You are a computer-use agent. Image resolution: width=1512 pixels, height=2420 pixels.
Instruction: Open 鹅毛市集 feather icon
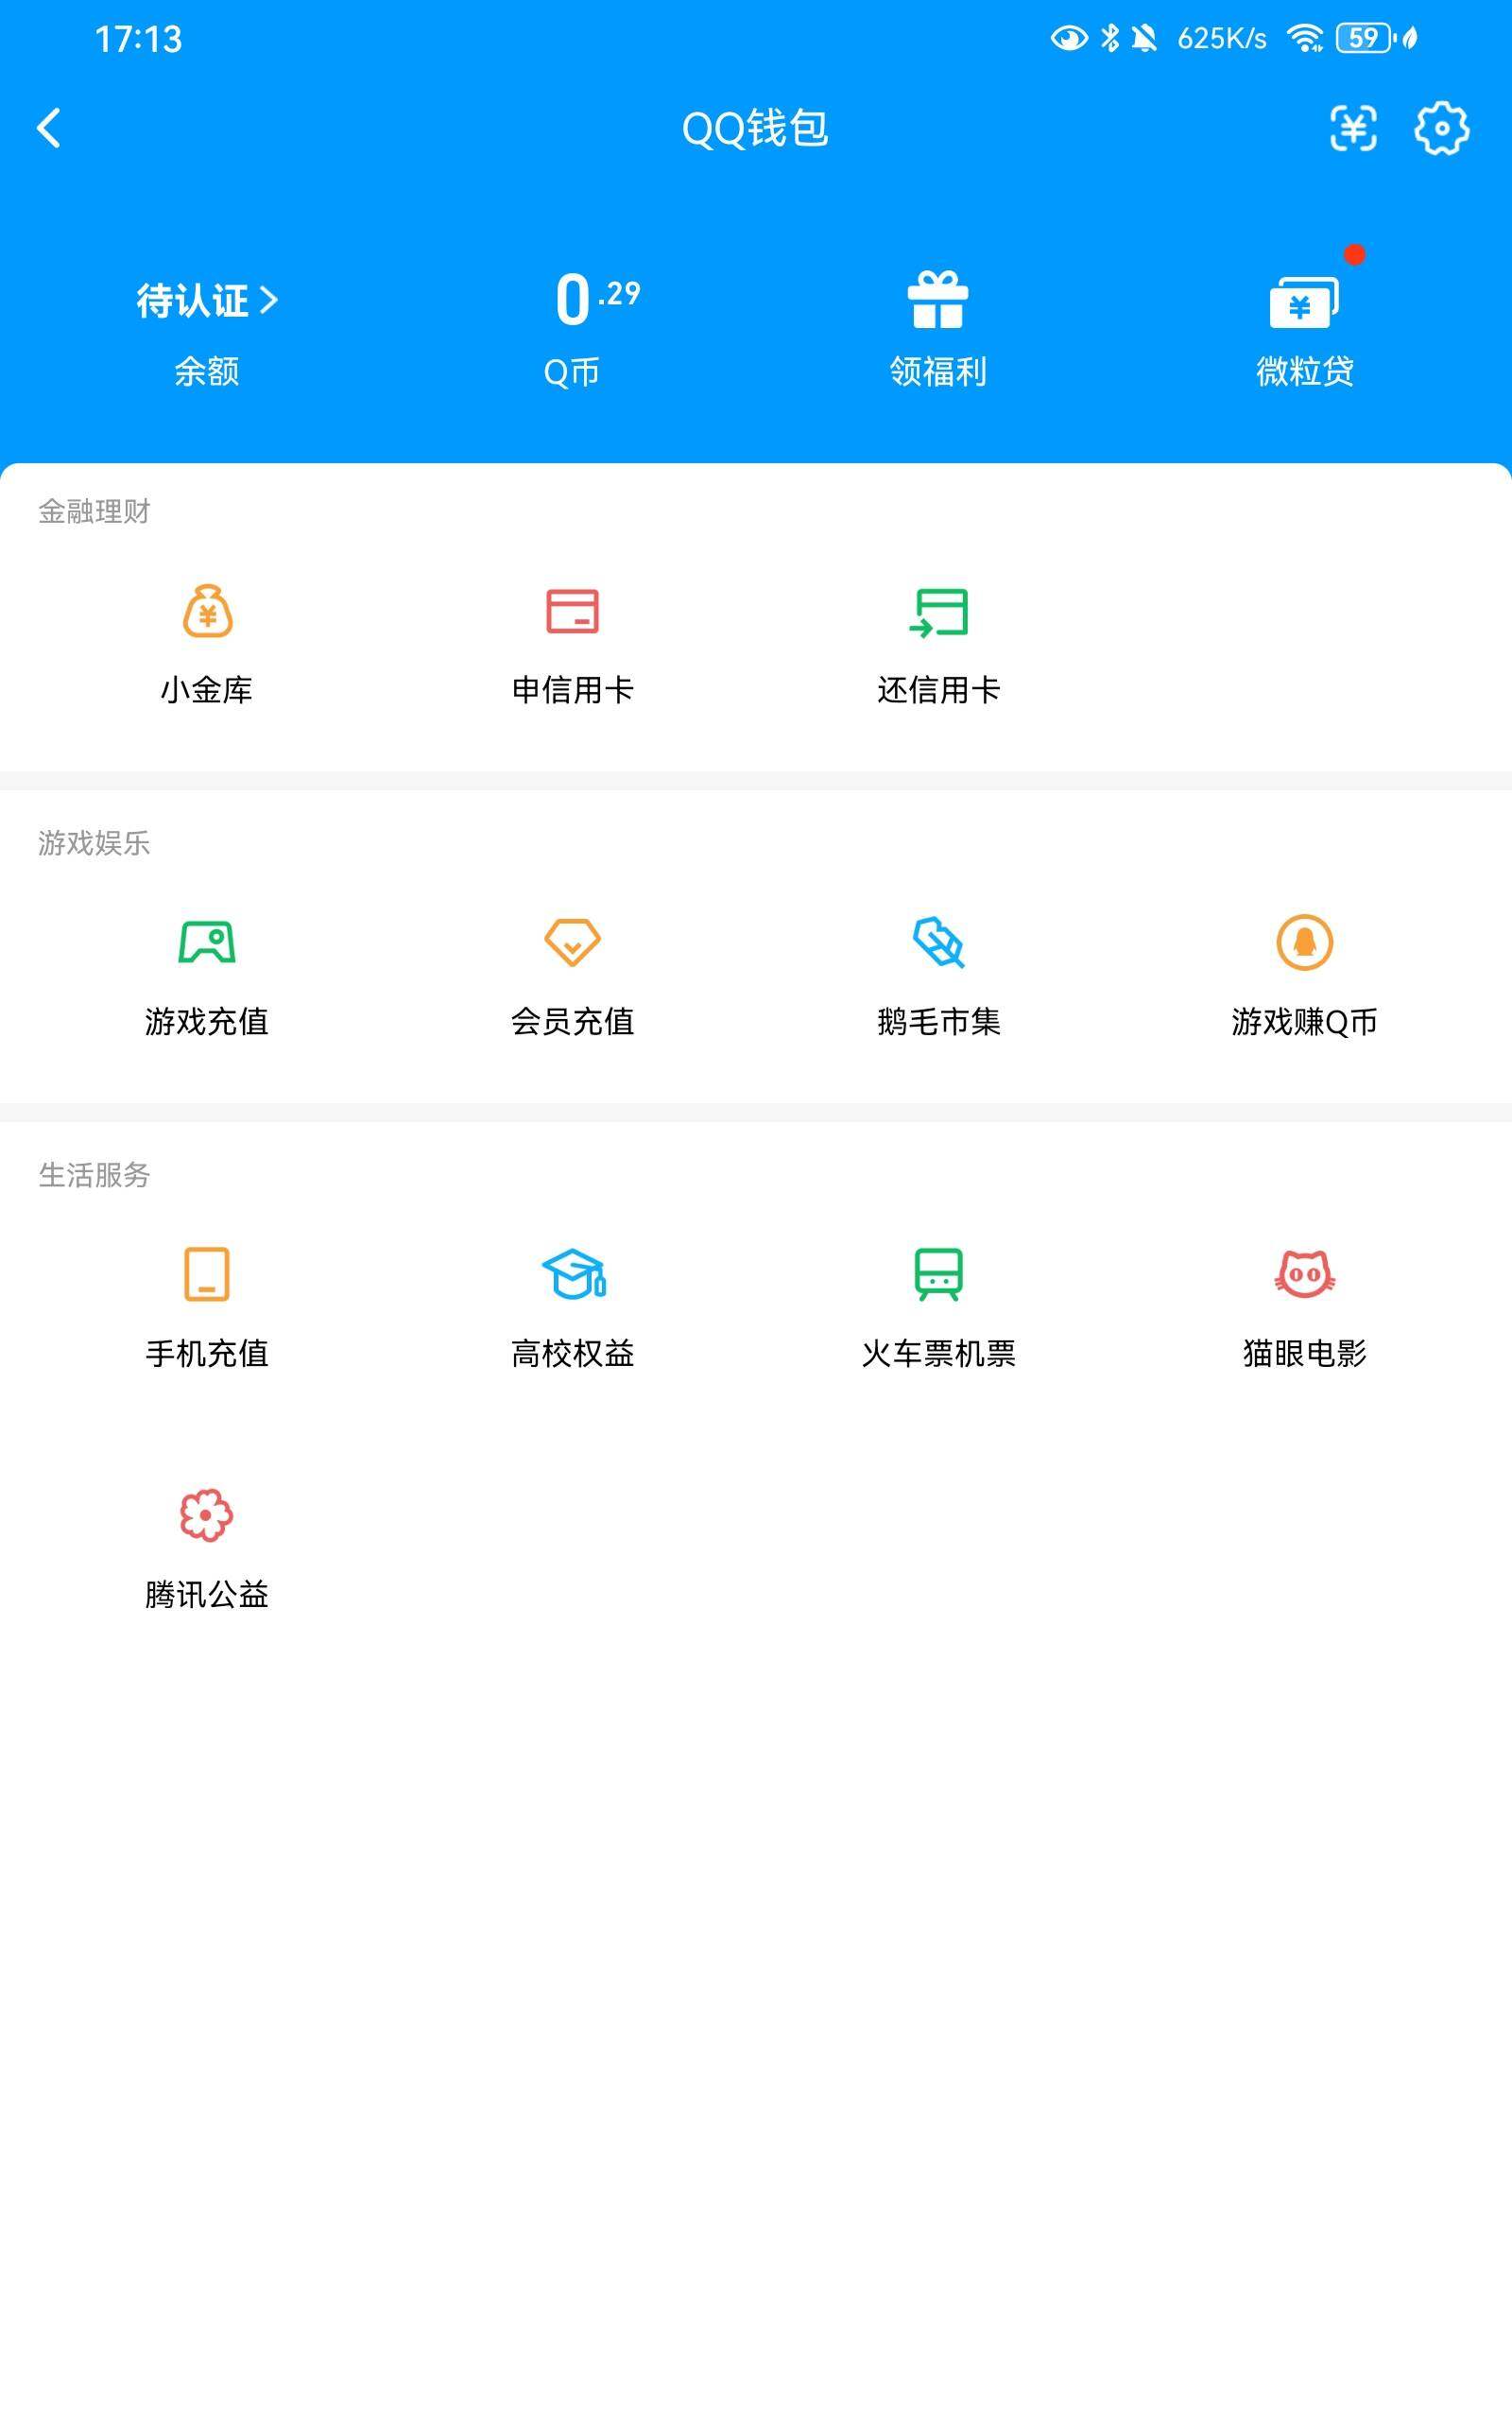(938, 942)
